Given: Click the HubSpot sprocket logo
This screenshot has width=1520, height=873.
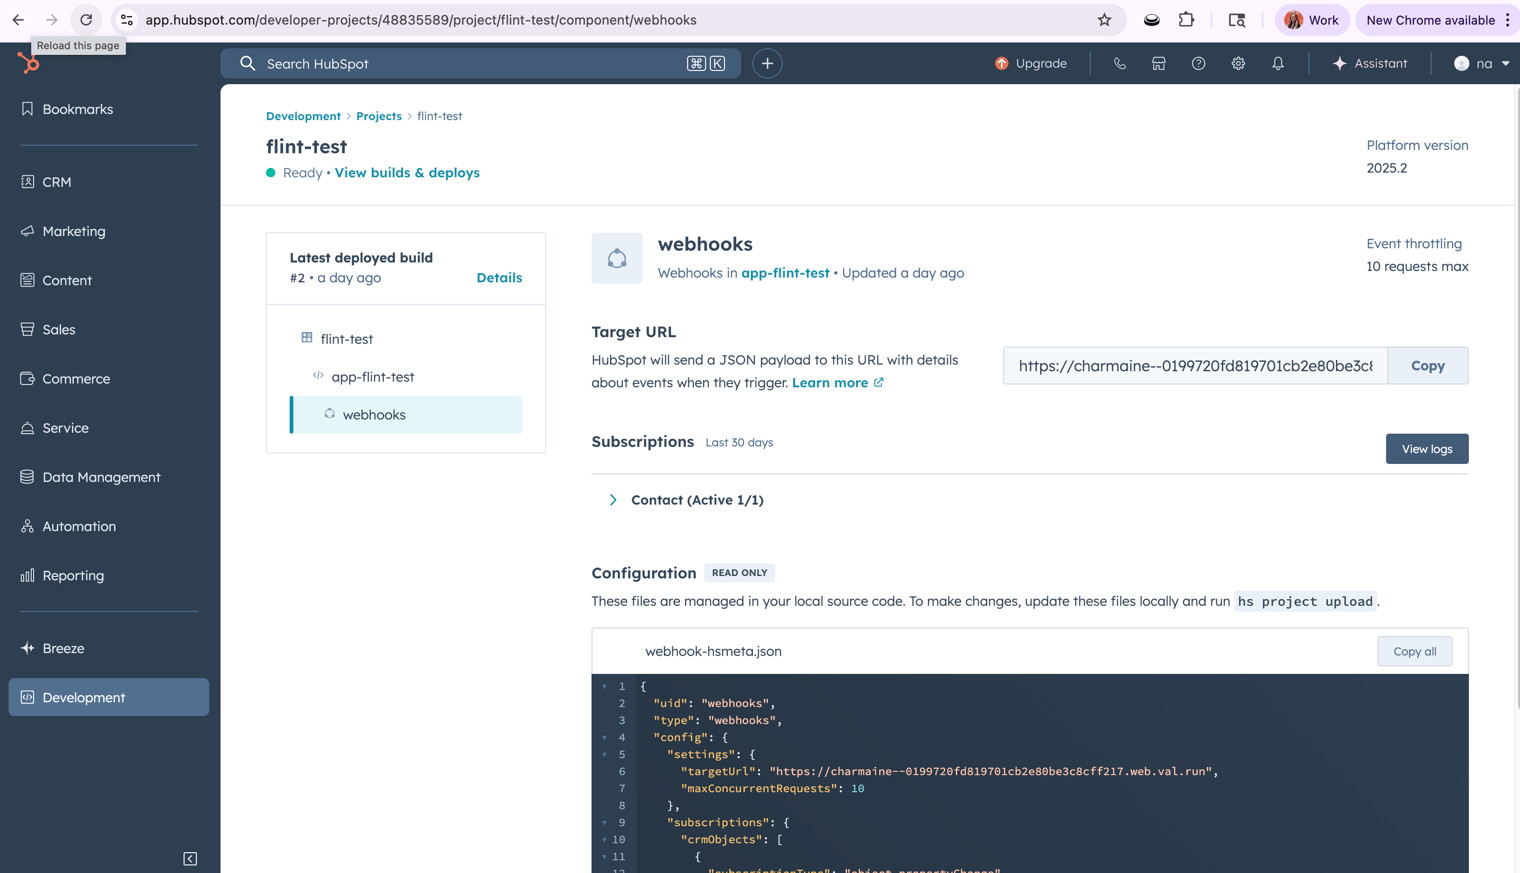Looking at the screenshot, I should click(x=28, y=63).
